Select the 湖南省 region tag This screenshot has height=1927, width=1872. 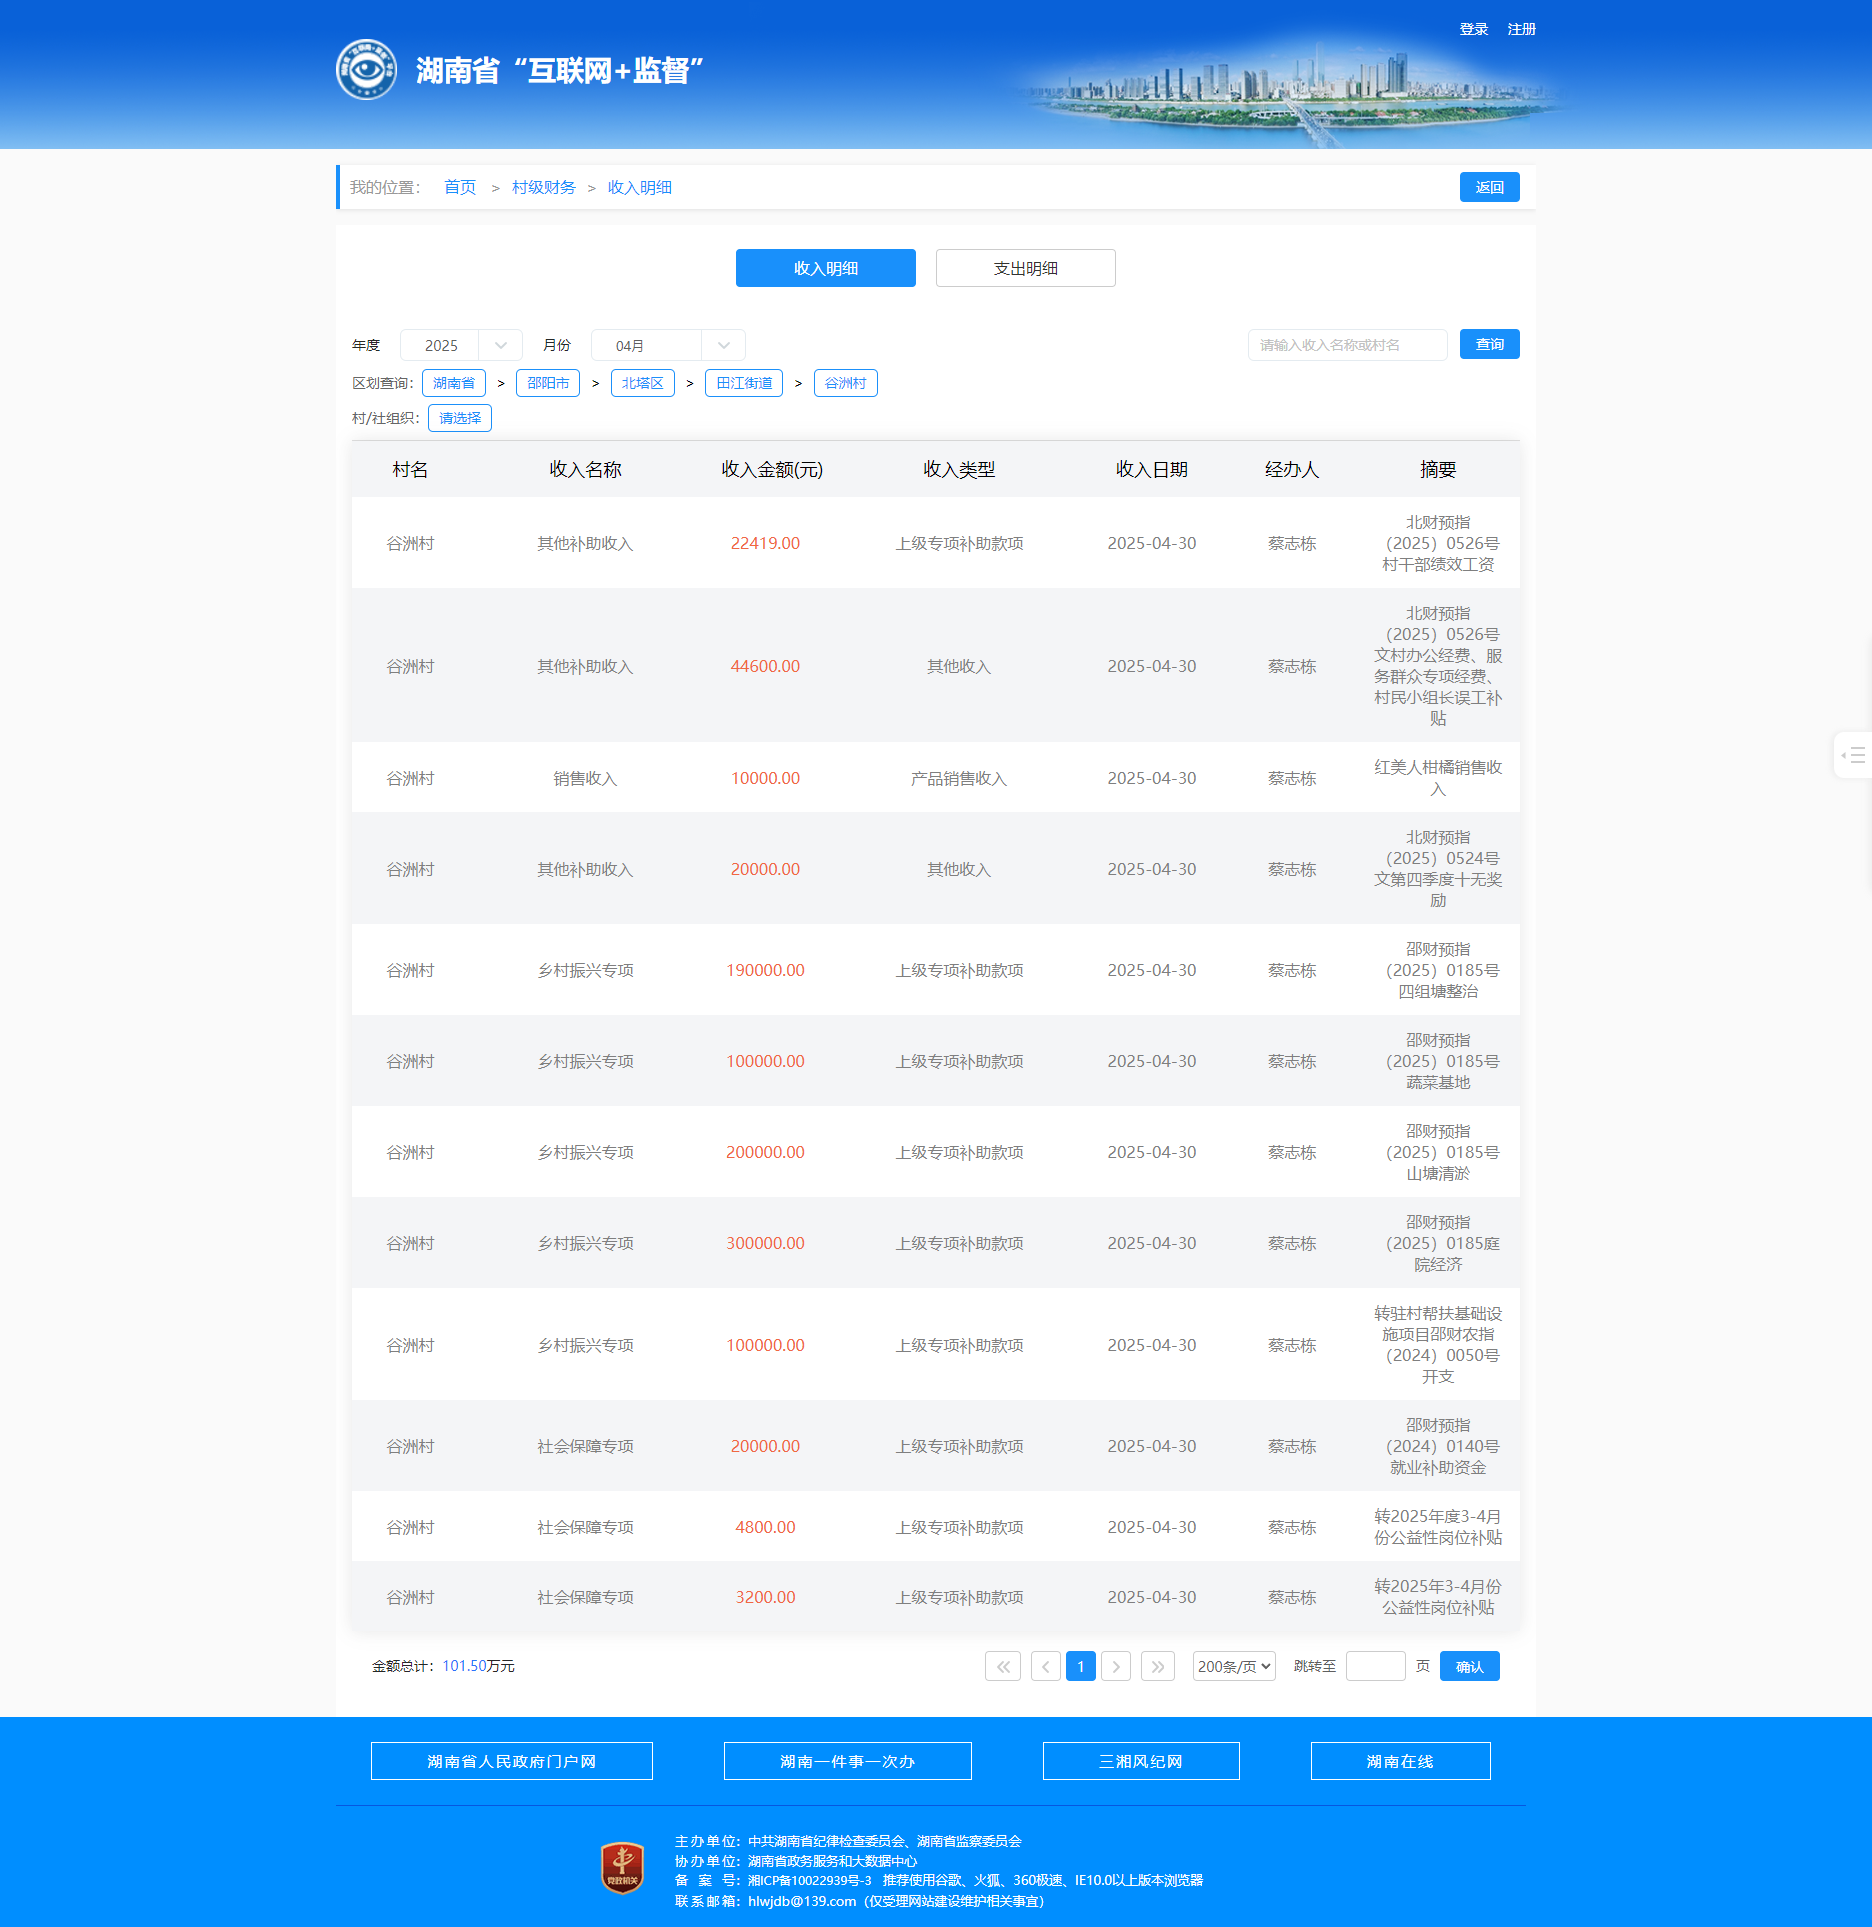click(x=454, y=383)
